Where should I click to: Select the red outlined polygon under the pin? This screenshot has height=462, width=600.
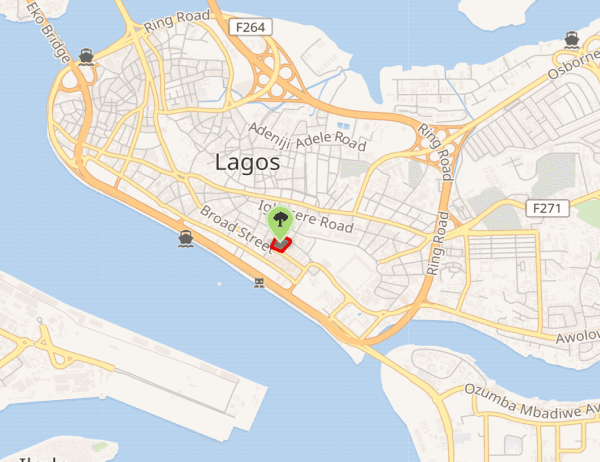pyautogui.click(x=281, y=245)
